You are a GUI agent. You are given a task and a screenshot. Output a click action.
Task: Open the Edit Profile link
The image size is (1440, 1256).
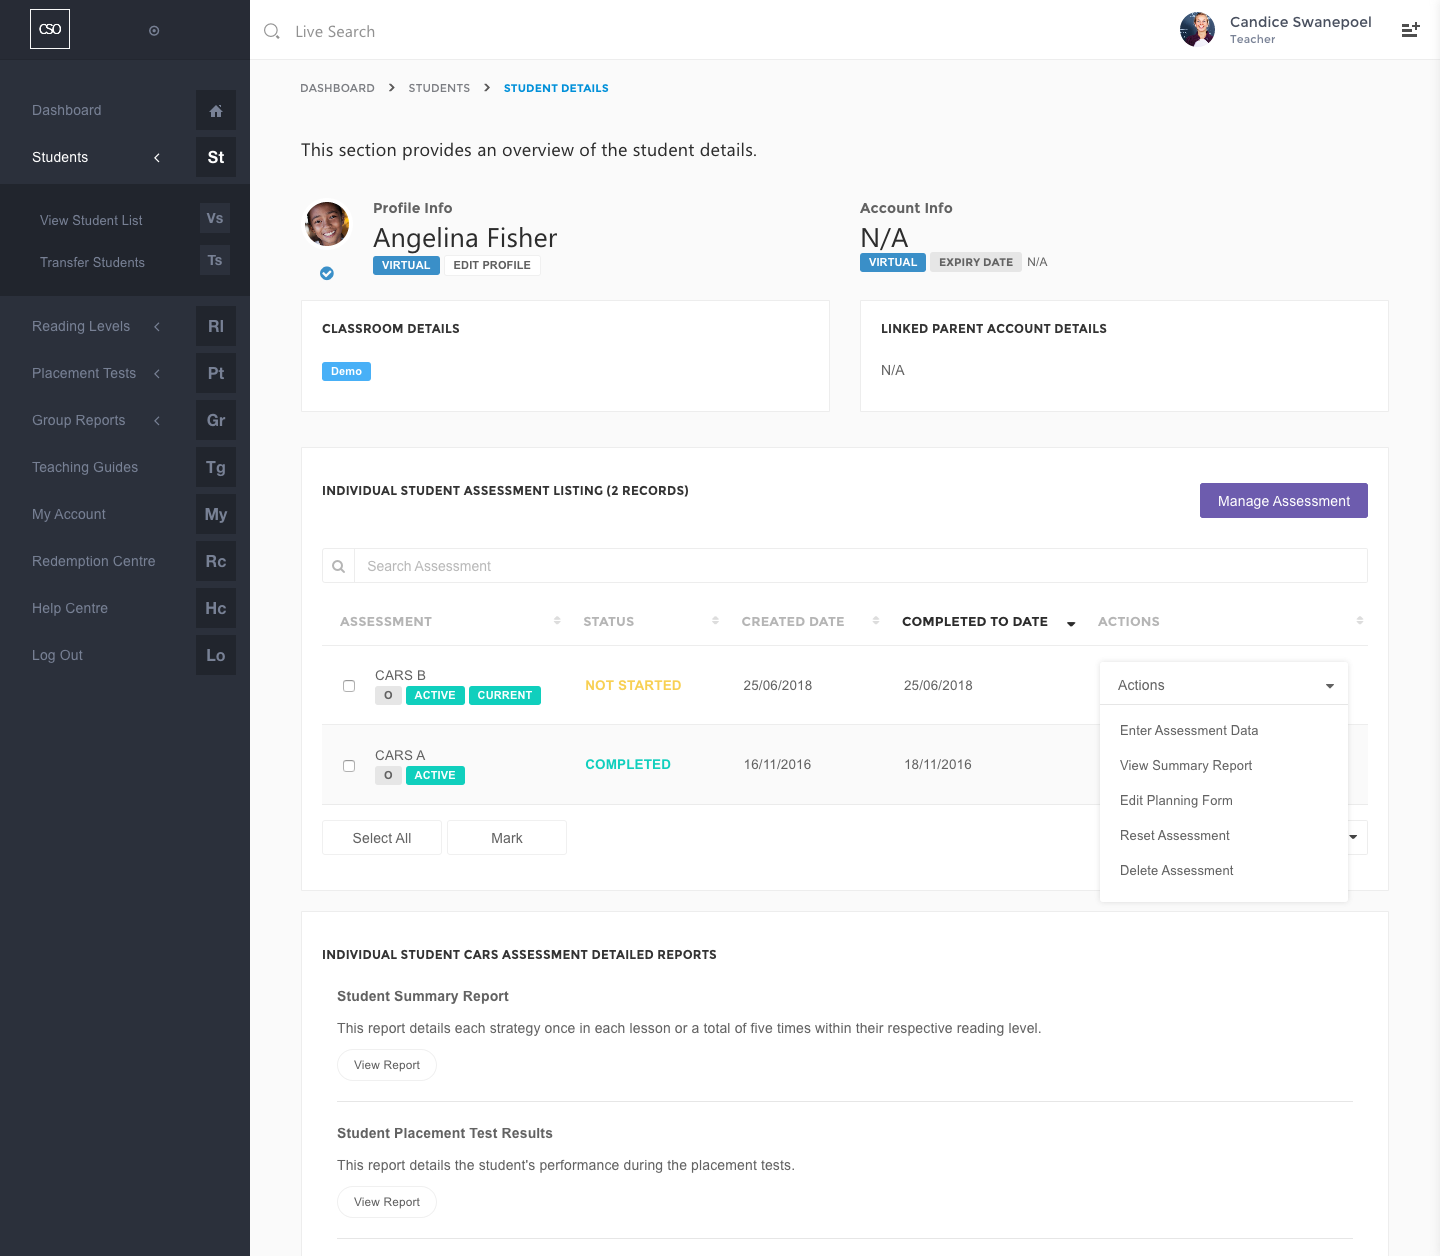492,265
